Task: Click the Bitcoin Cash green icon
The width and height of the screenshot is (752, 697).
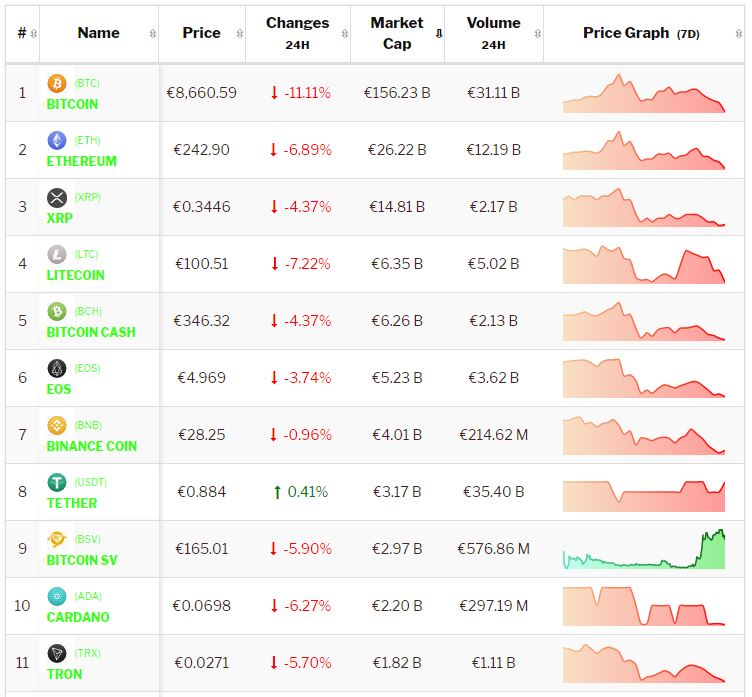Action: point(57,312)
